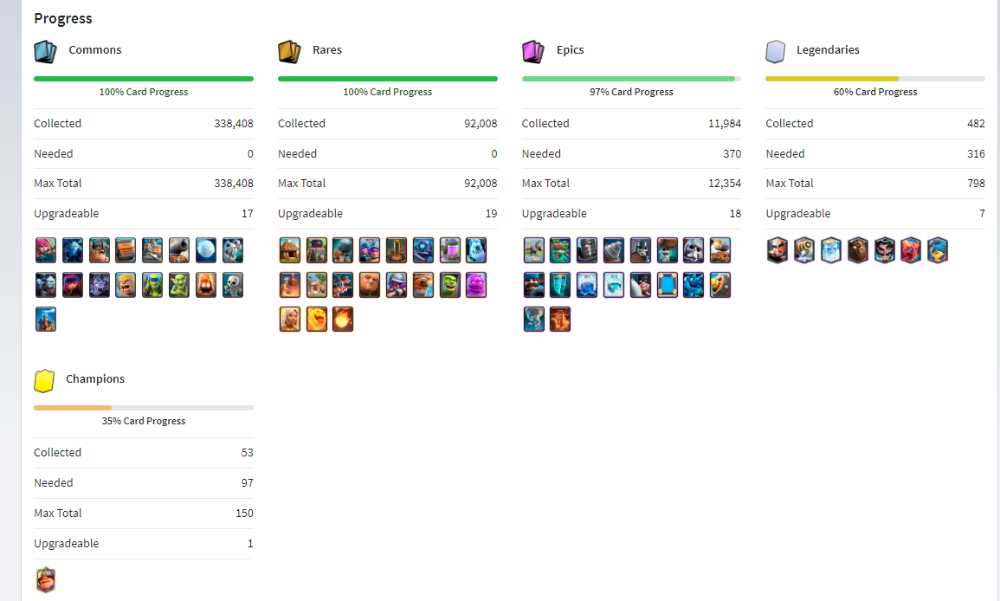Screen dimensions: 1000x601
Task: Click the "Progress" section heading
Action: coord(63,19)
